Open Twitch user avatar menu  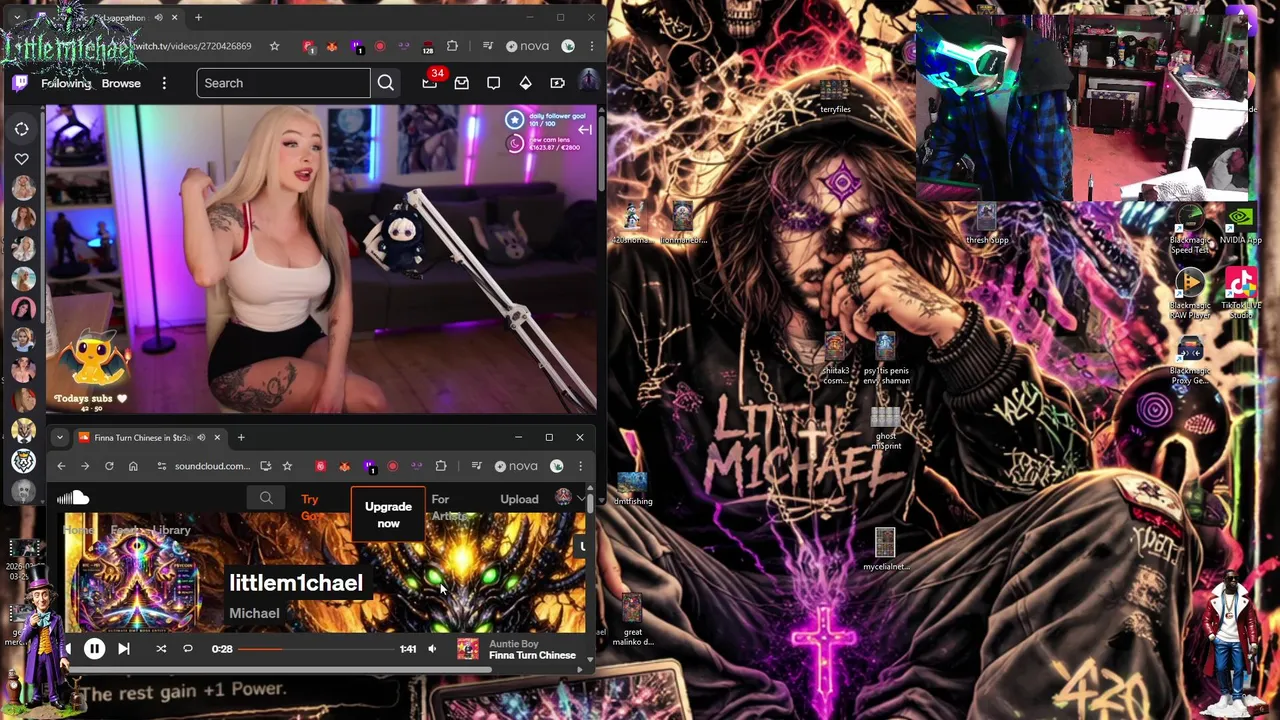(588, 82)
